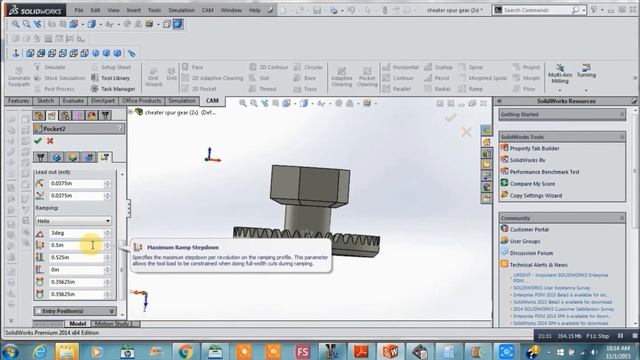Image resolution: width=640 pixels, height=360 pixels.
Task: Cancel Pocket2 with the red X
Action: point(50,141)
